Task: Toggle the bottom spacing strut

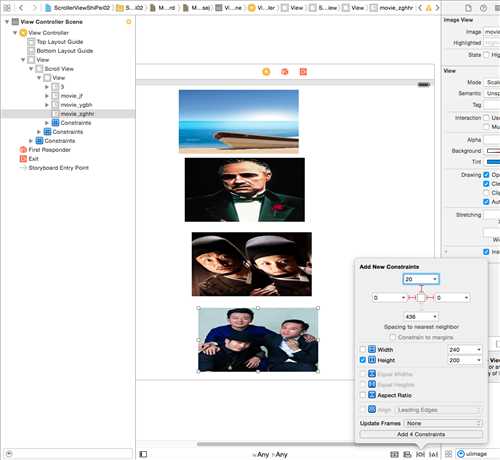Action: point(421,307)
